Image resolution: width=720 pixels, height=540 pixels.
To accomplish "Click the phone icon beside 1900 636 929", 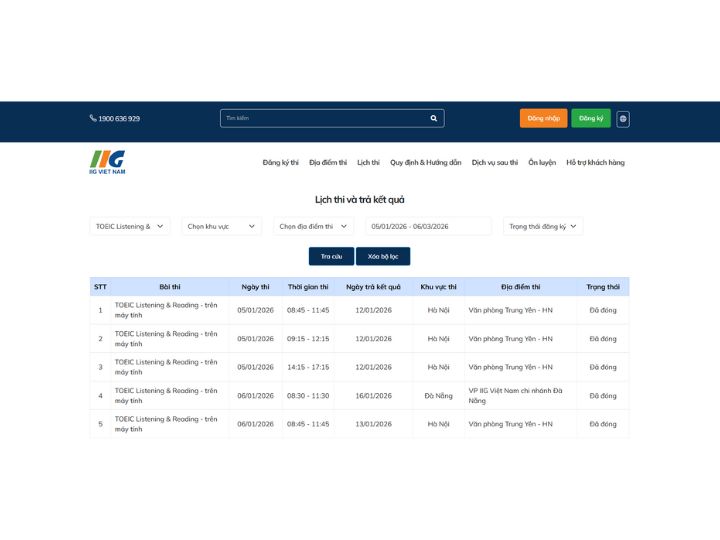I will tap(93, 118).
